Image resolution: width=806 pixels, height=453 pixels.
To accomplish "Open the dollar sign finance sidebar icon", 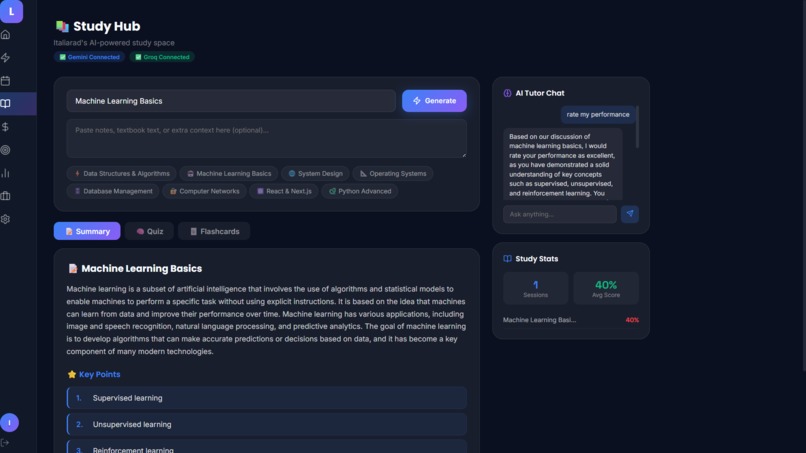I will click(6, 126).
